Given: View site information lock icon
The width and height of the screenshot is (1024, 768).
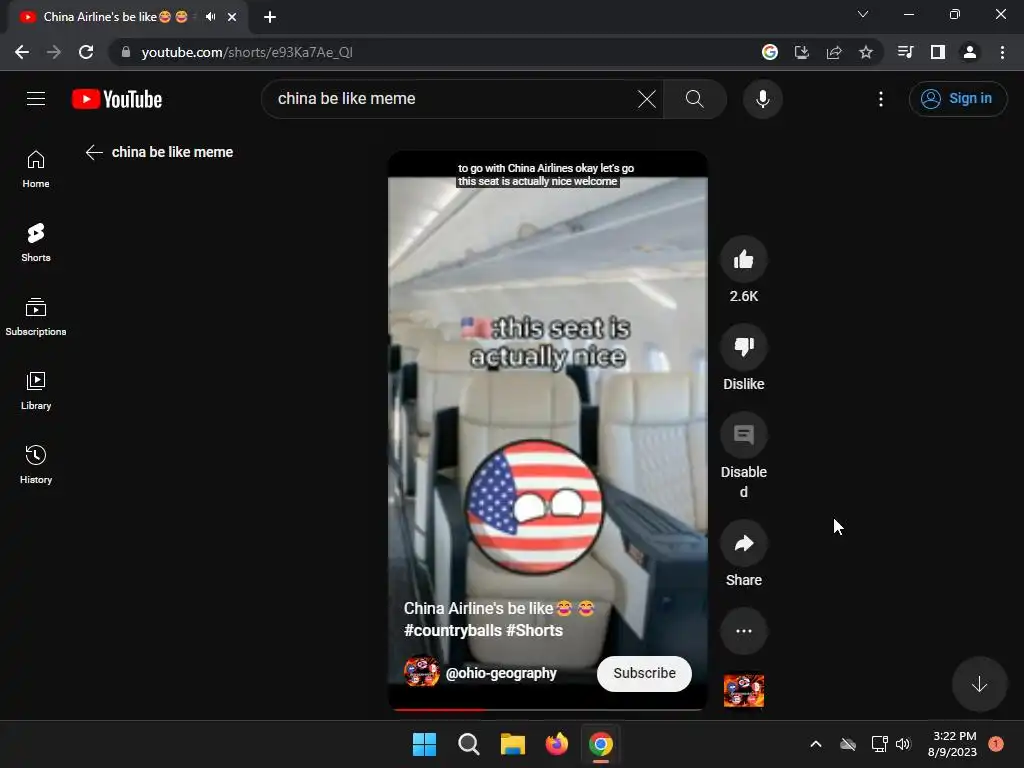Looking at the screenshot, I should tap(126, 52).
